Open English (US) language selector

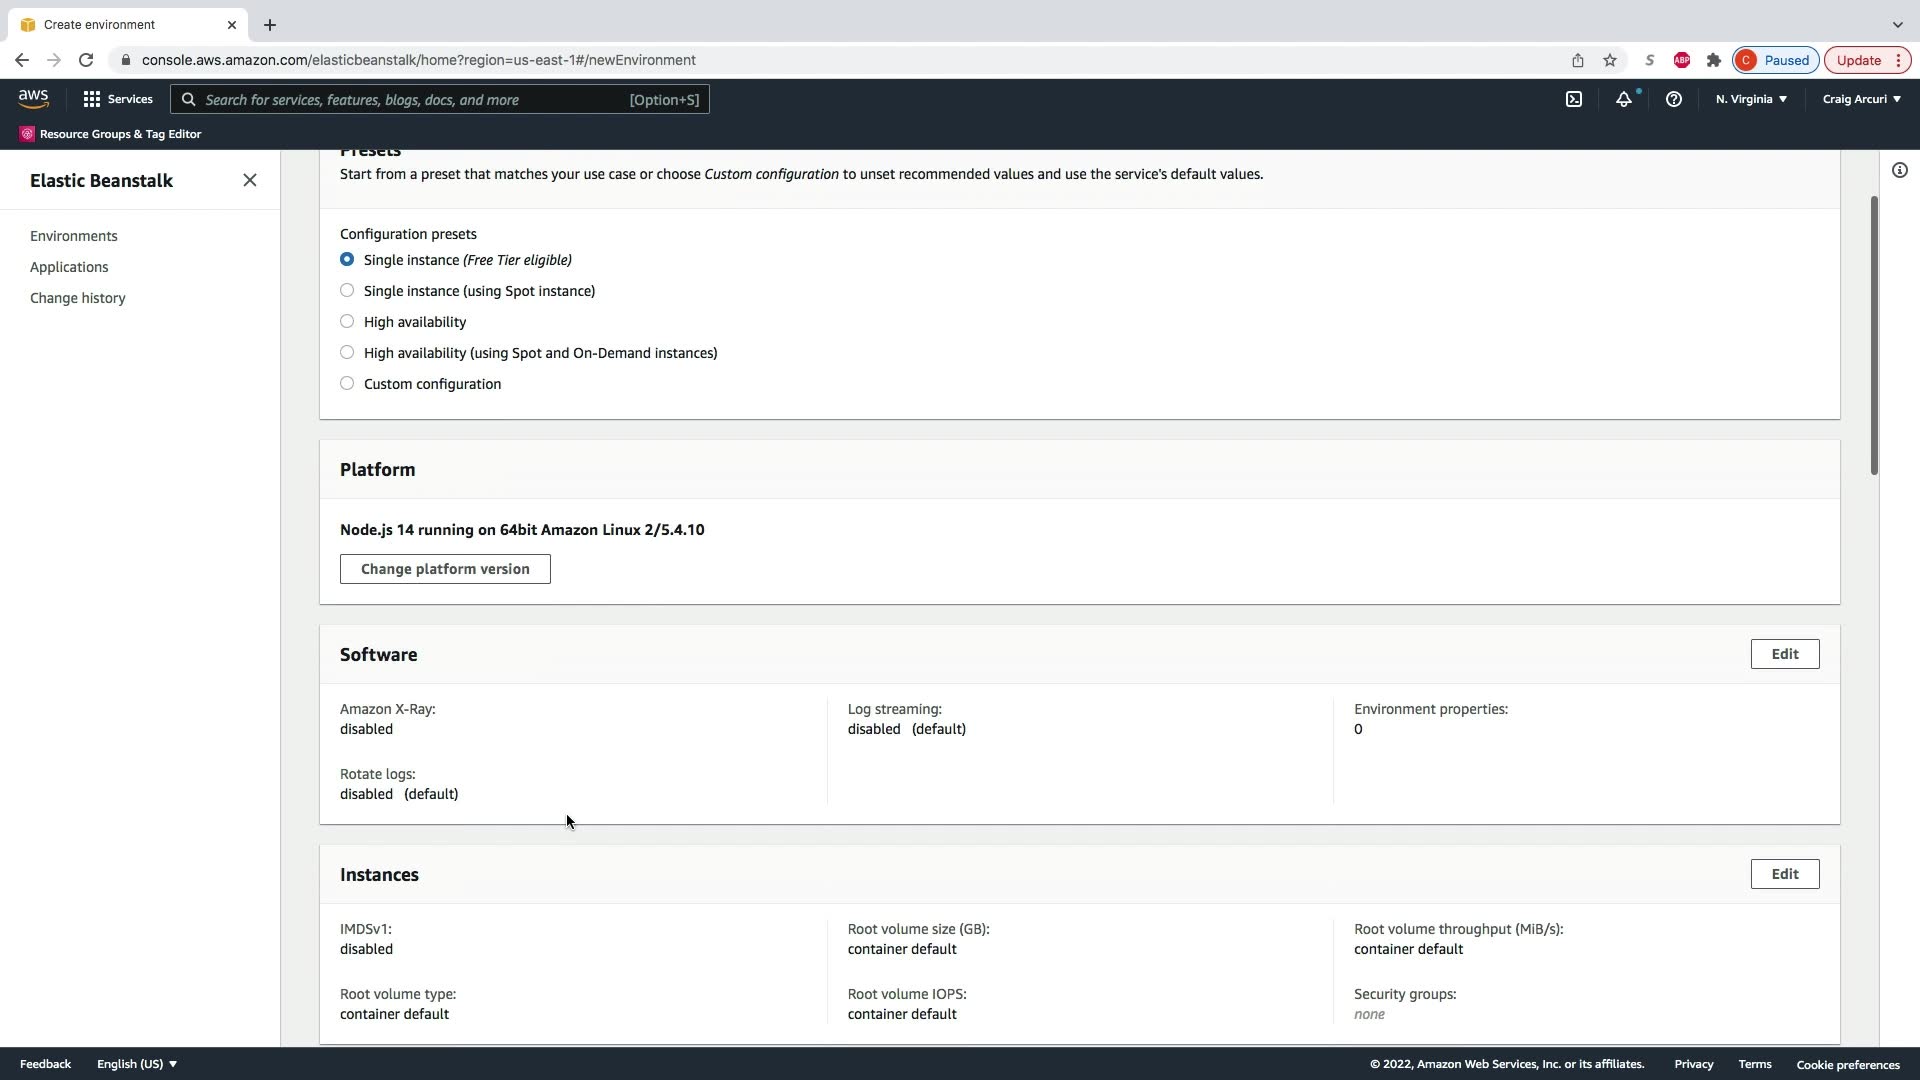137,1064
